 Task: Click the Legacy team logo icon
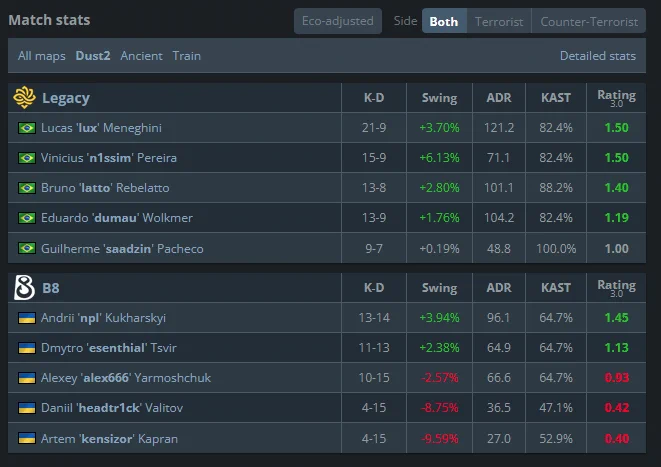pos(24,97)
